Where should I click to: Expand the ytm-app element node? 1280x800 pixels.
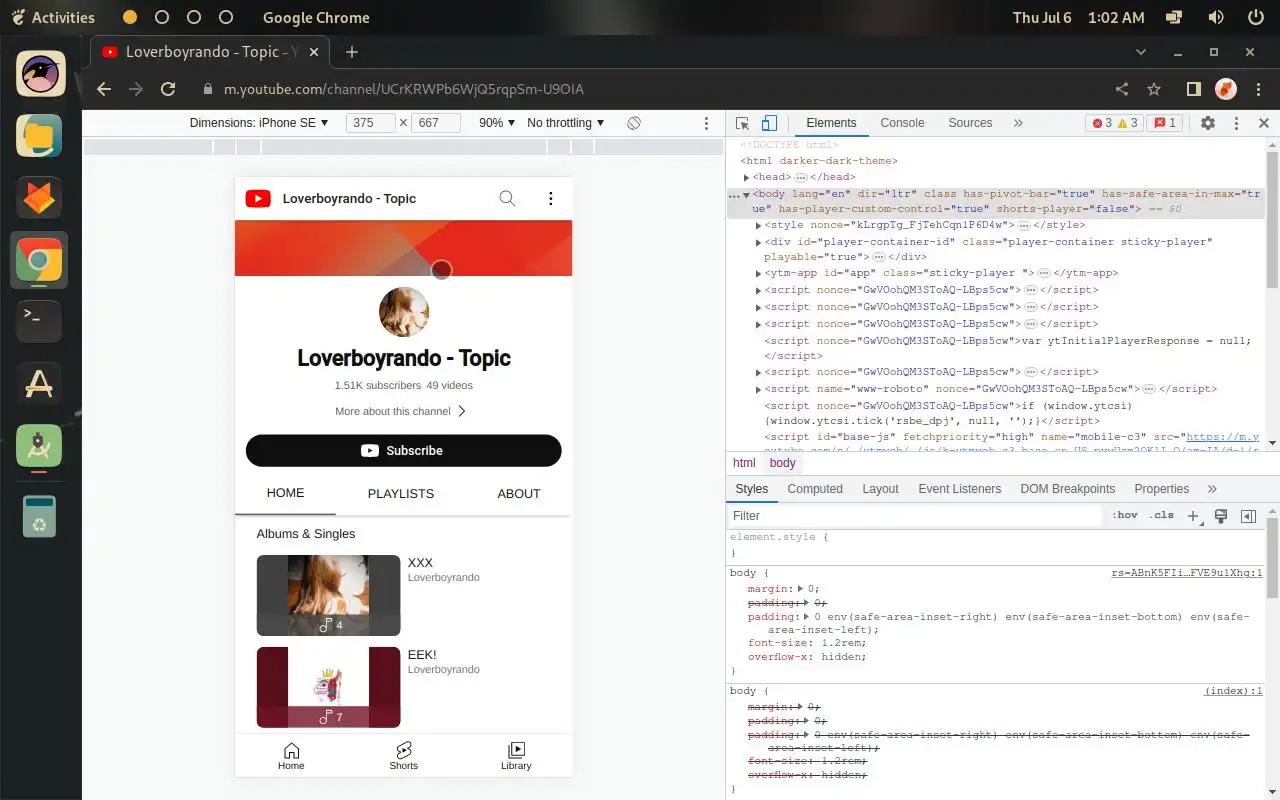coord(758,273)
